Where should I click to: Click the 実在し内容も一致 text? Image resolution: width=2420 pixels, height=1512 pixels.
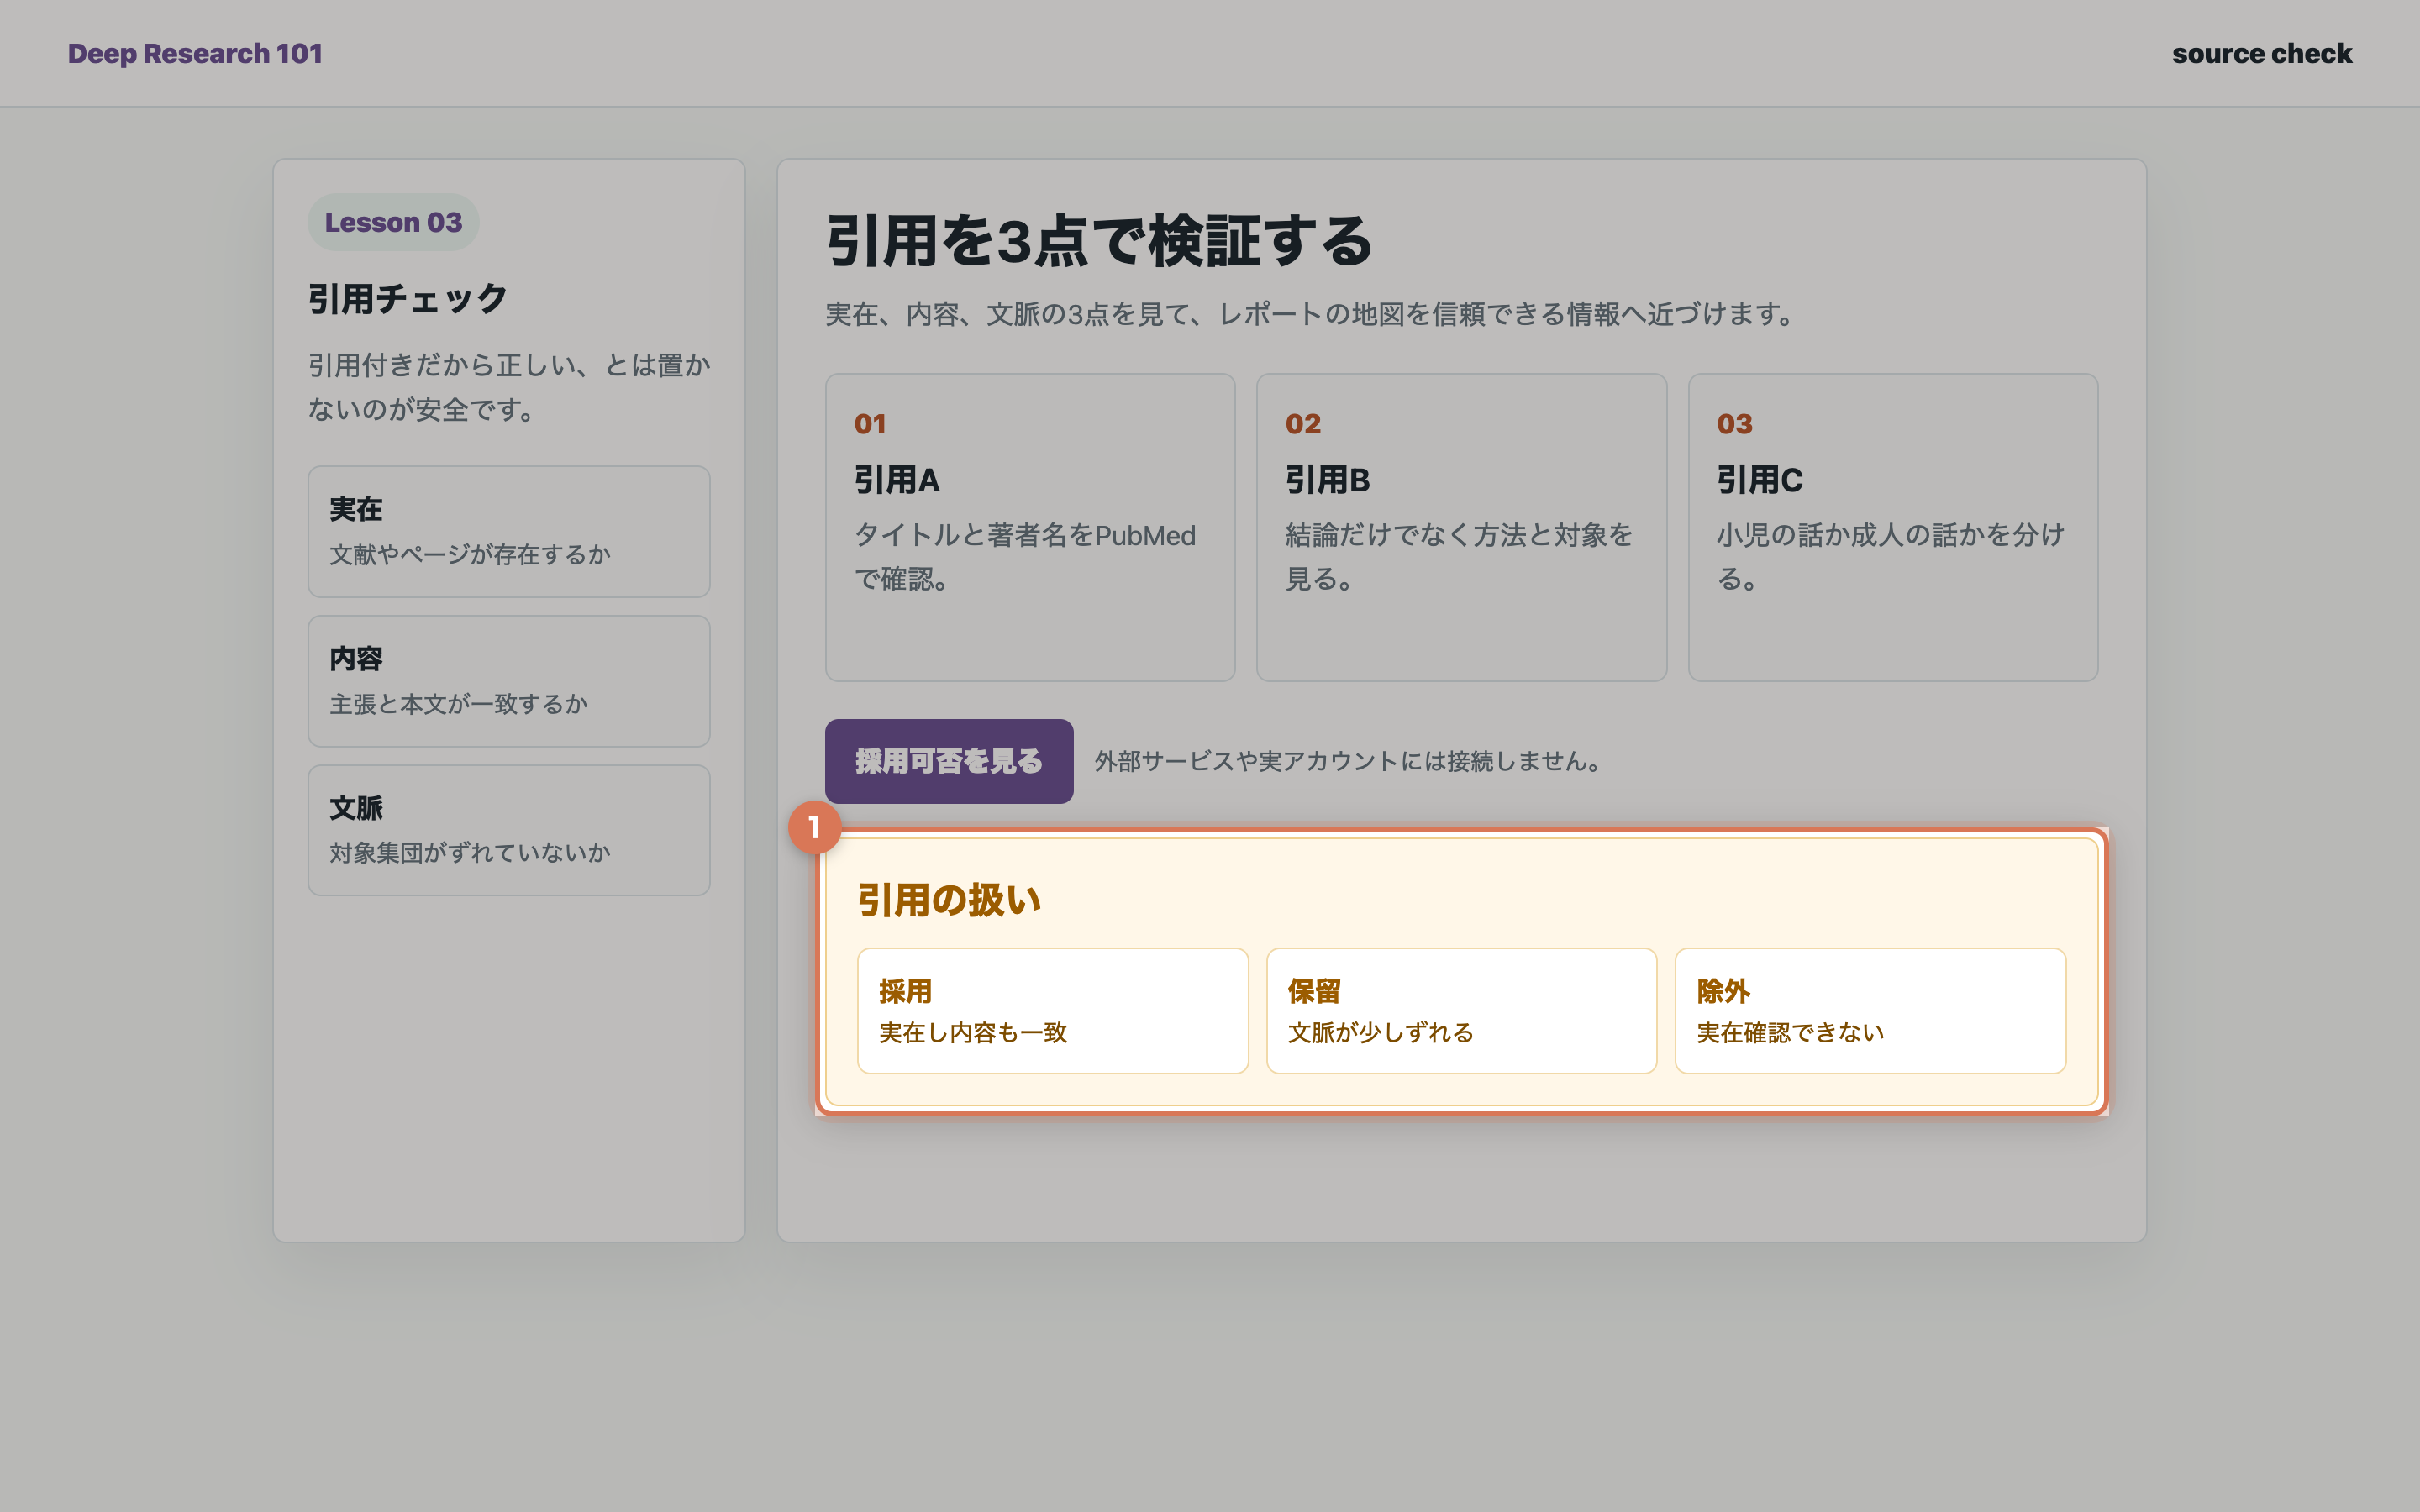[x=973, y=1032]
